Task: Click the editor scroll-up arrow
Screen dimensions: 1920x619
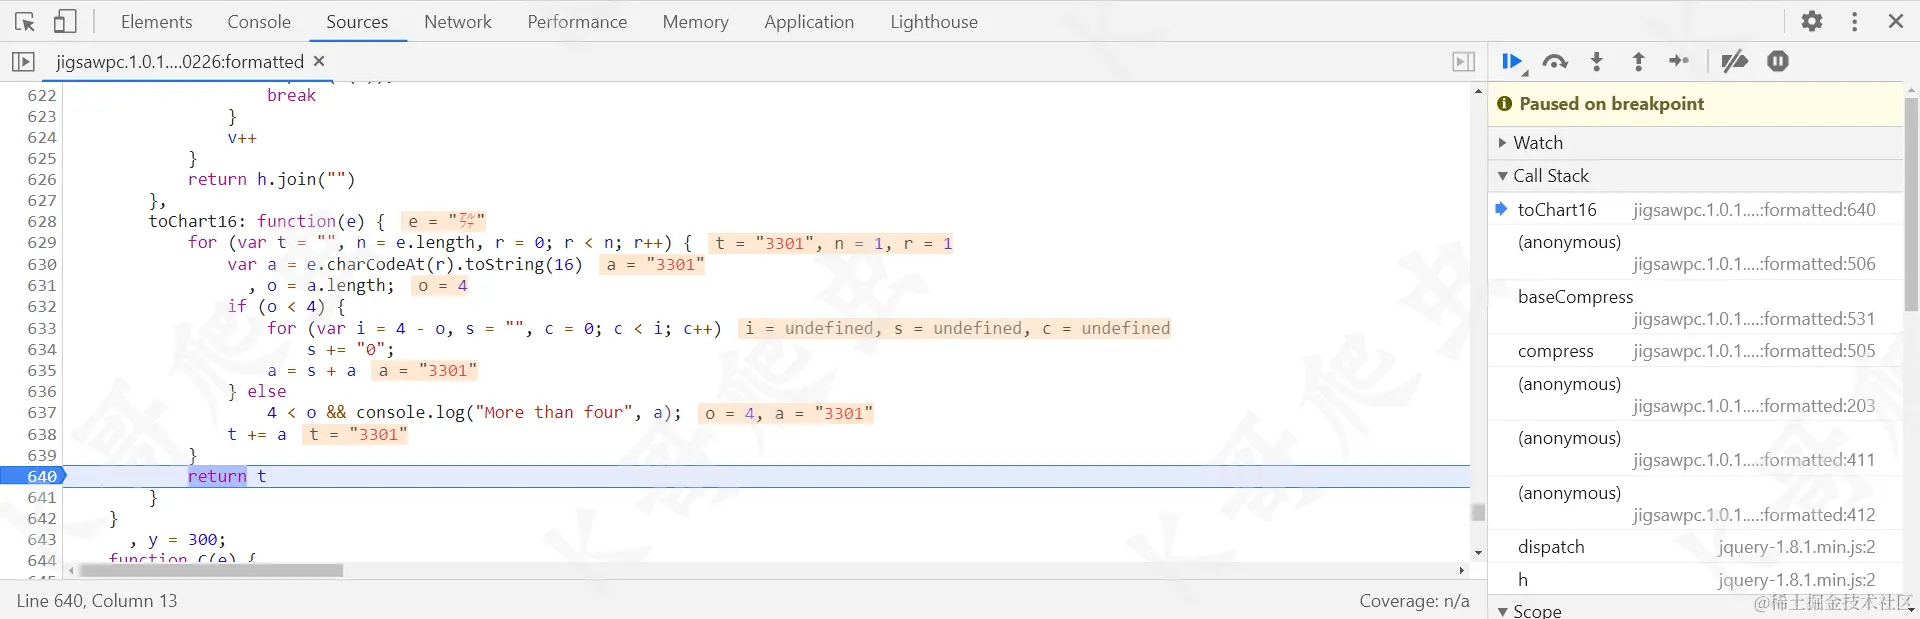Action: pyautogui.click(x=1478, y=91)
